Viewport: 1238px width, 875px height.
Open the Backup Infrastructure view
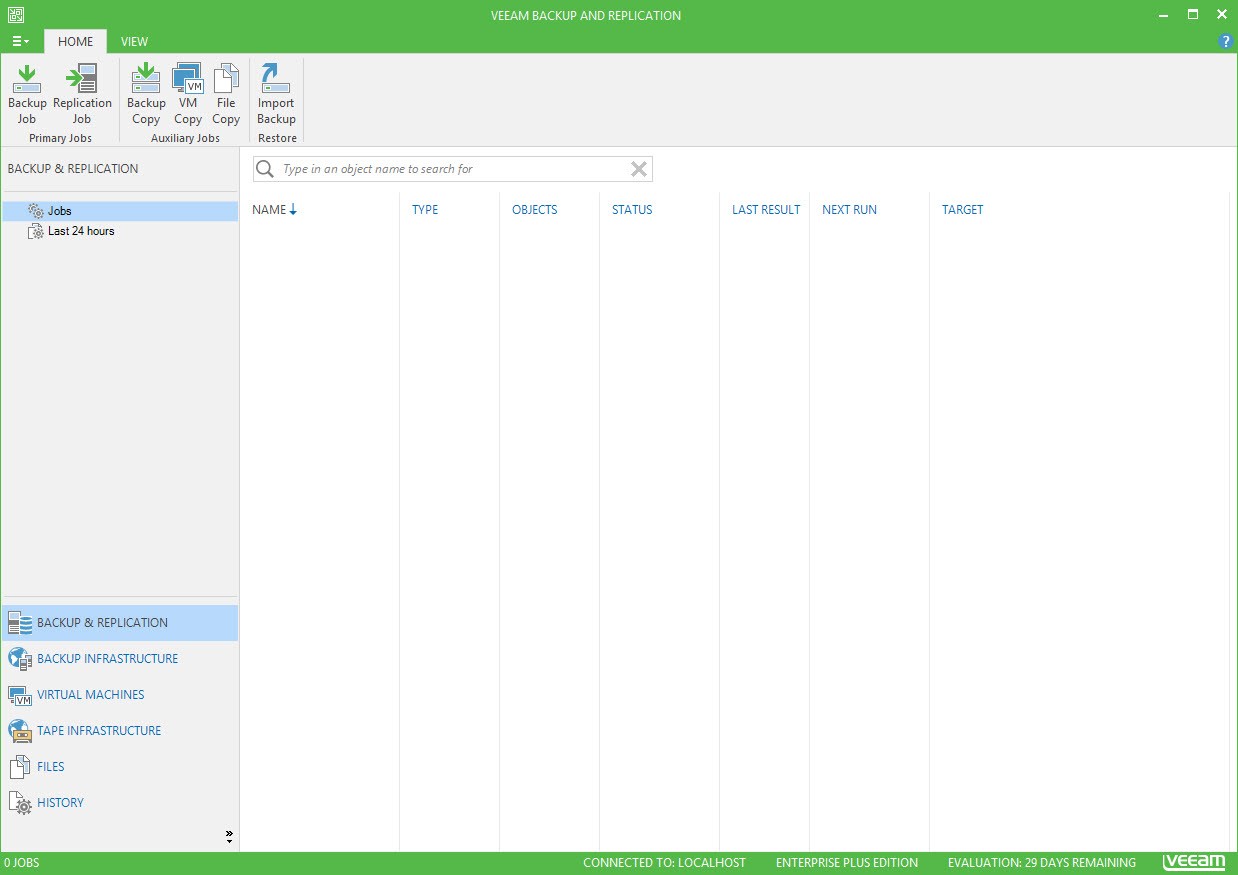[107, 659]
